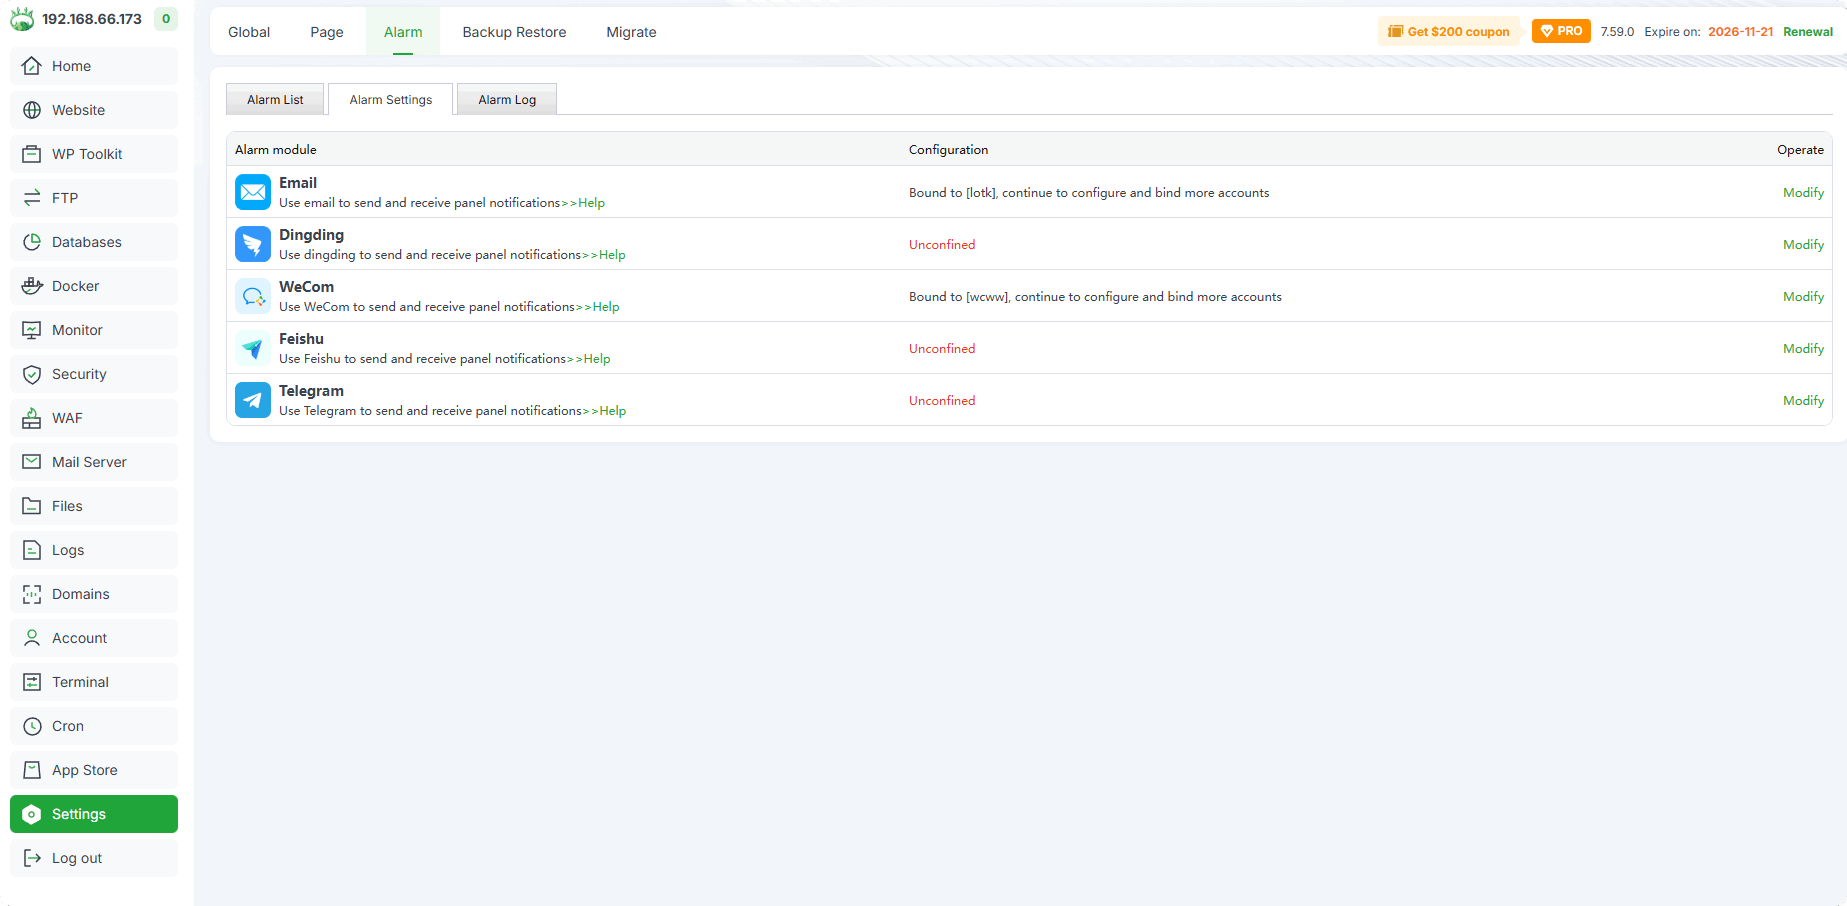The width and height of the screenshot is (1847, 906).
Task: Modify the Email alarm configuration
Action: click(1803, 193)
